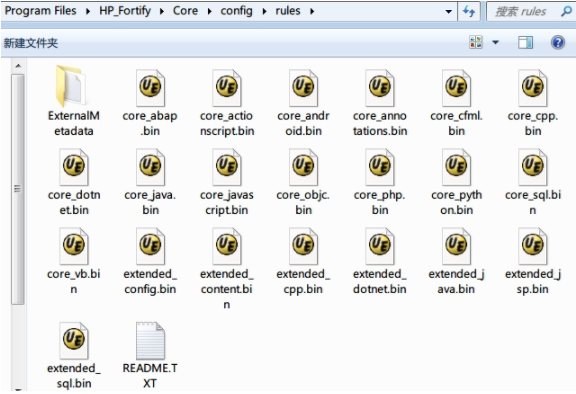Click the scrollbar down arrow
Screen dimensions: 576x394
tap(18, 389)
